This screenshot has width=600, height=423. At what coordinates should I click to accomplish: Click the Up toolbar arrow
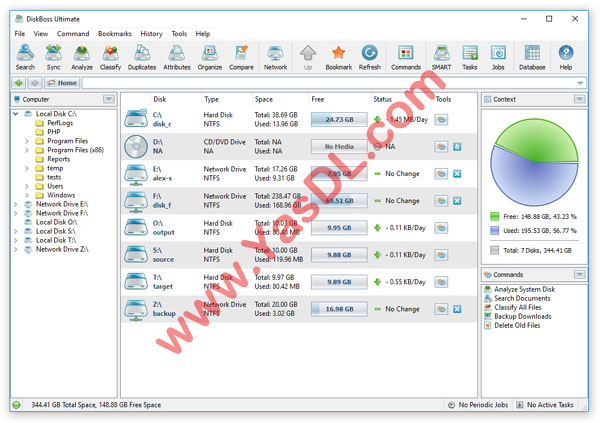point(308,57)
